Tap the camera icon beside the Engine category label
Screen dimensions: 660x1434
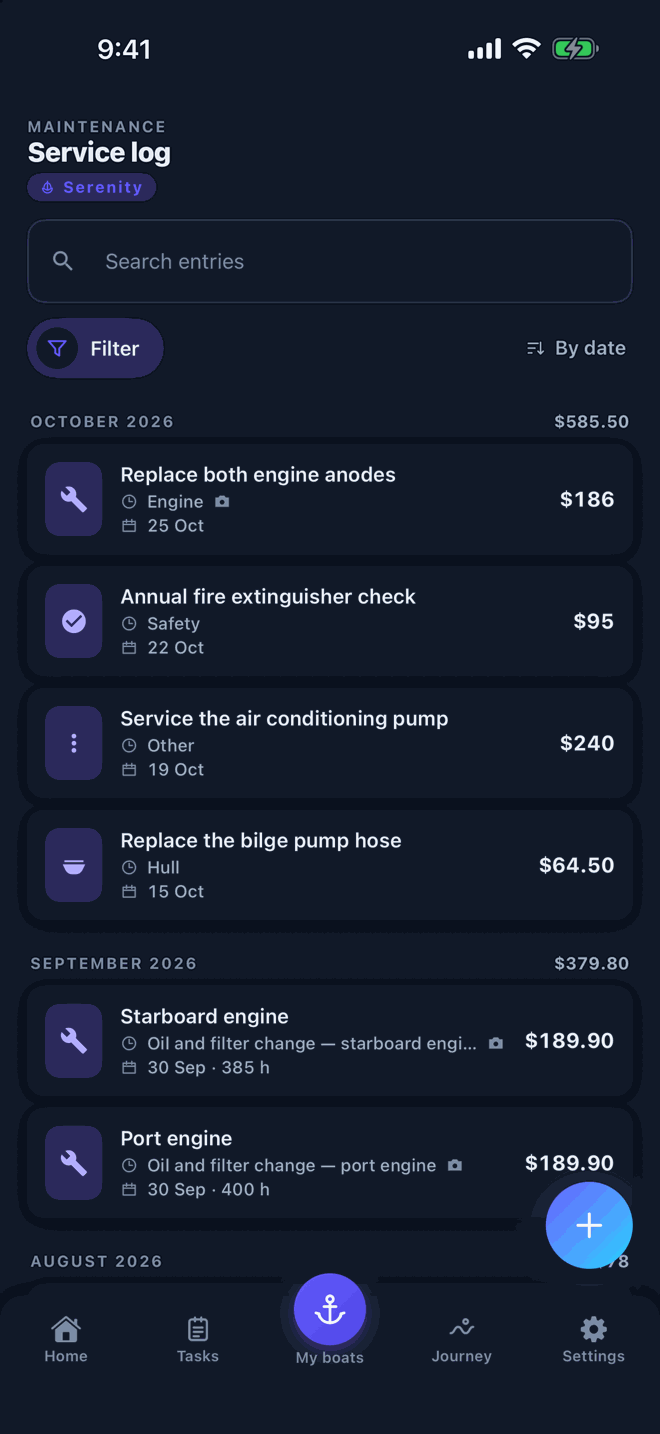click(x=222, y=501)
